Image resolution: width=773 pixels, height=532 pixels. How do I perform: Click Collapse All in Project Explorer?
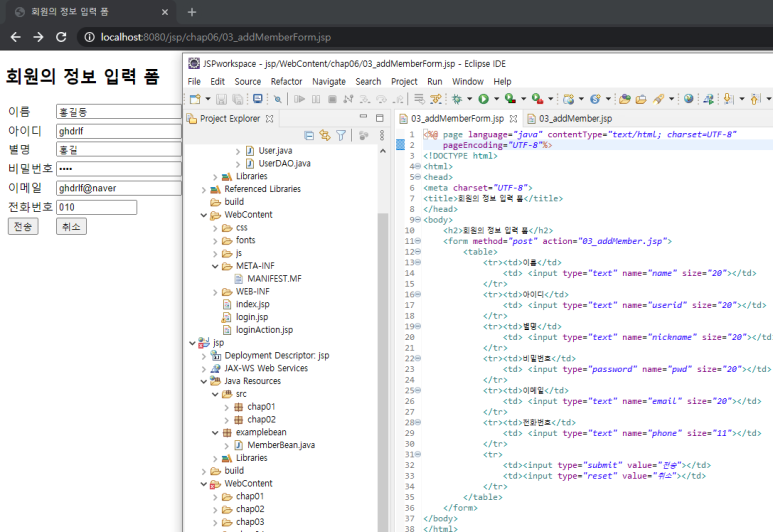[309, 135]
